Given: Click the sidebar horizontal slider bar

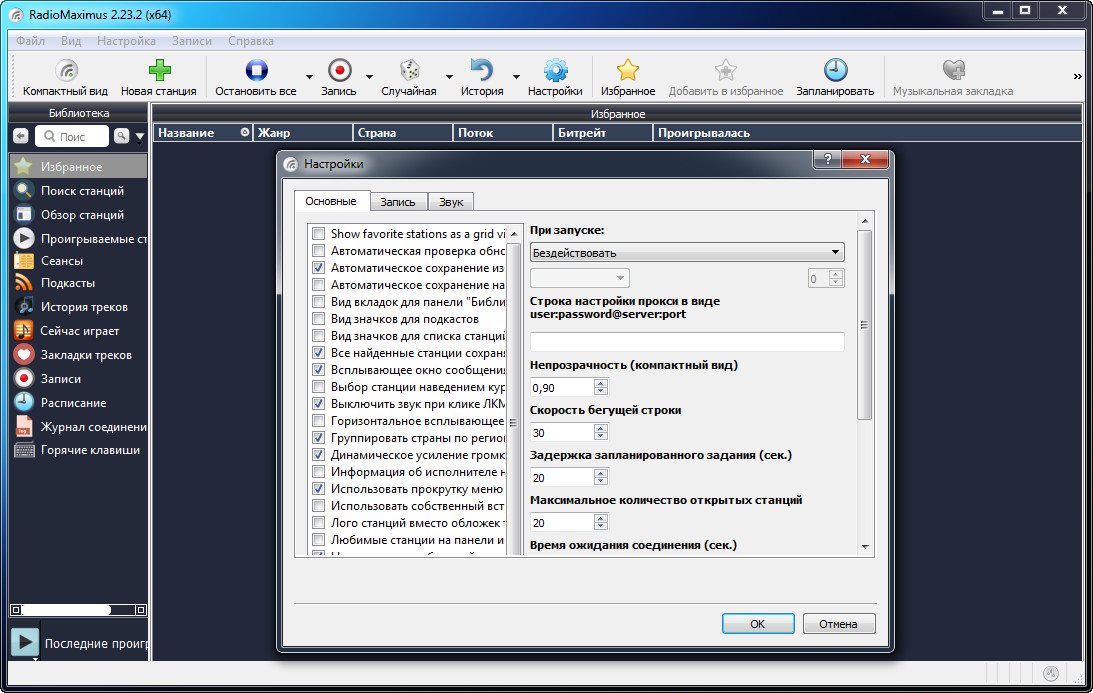Looking at the screenshot, I should click(78, 610).
